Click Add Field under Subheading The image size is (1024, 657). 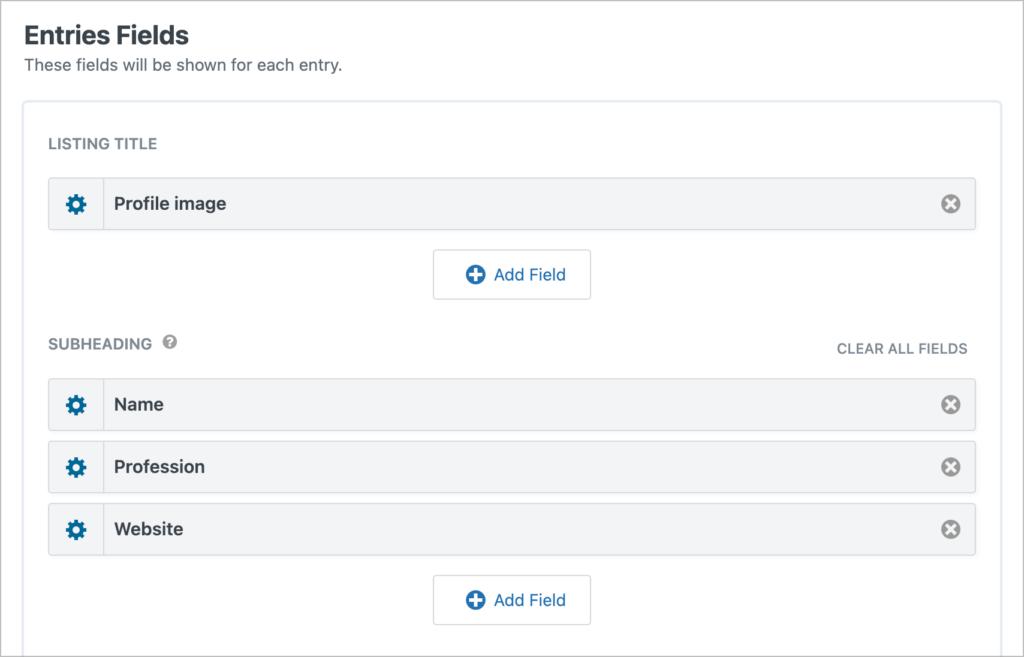pyautogui.click(x=511, y=600)
